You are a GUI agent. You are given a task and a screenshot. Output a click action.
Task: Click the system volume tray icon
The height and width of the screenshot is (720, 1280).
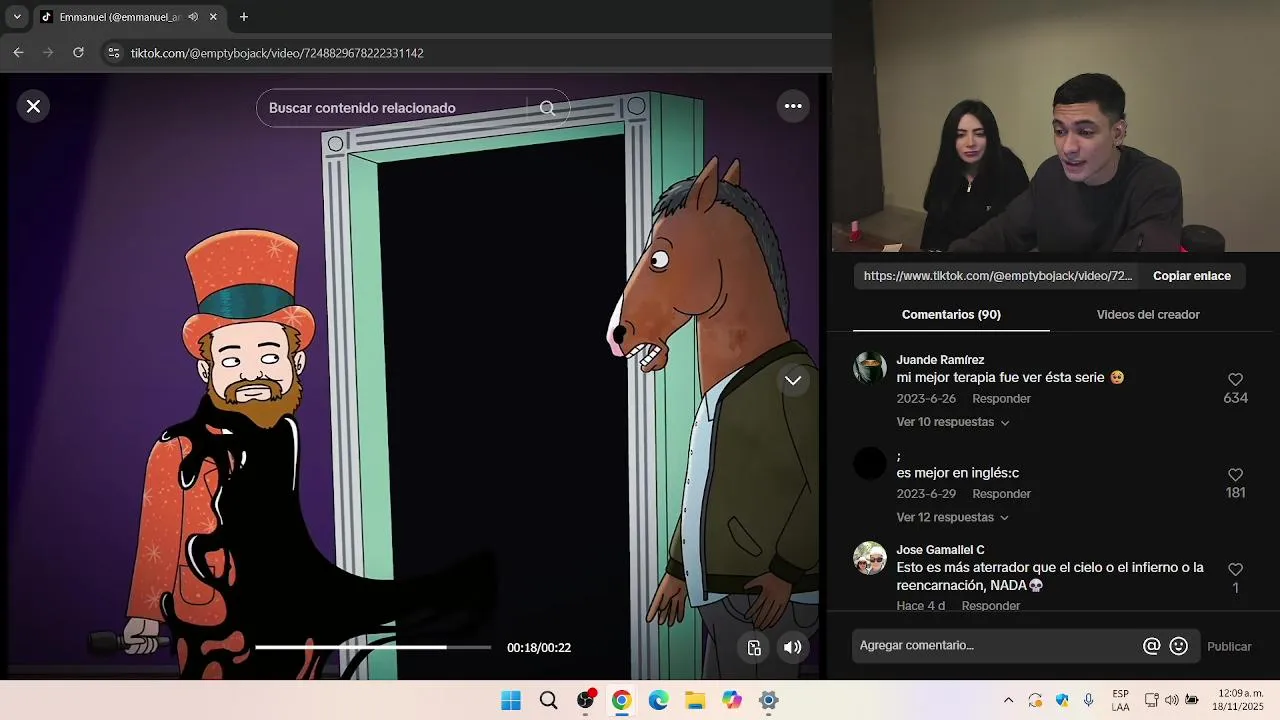pyautogui.click(x=1172, y=700)
